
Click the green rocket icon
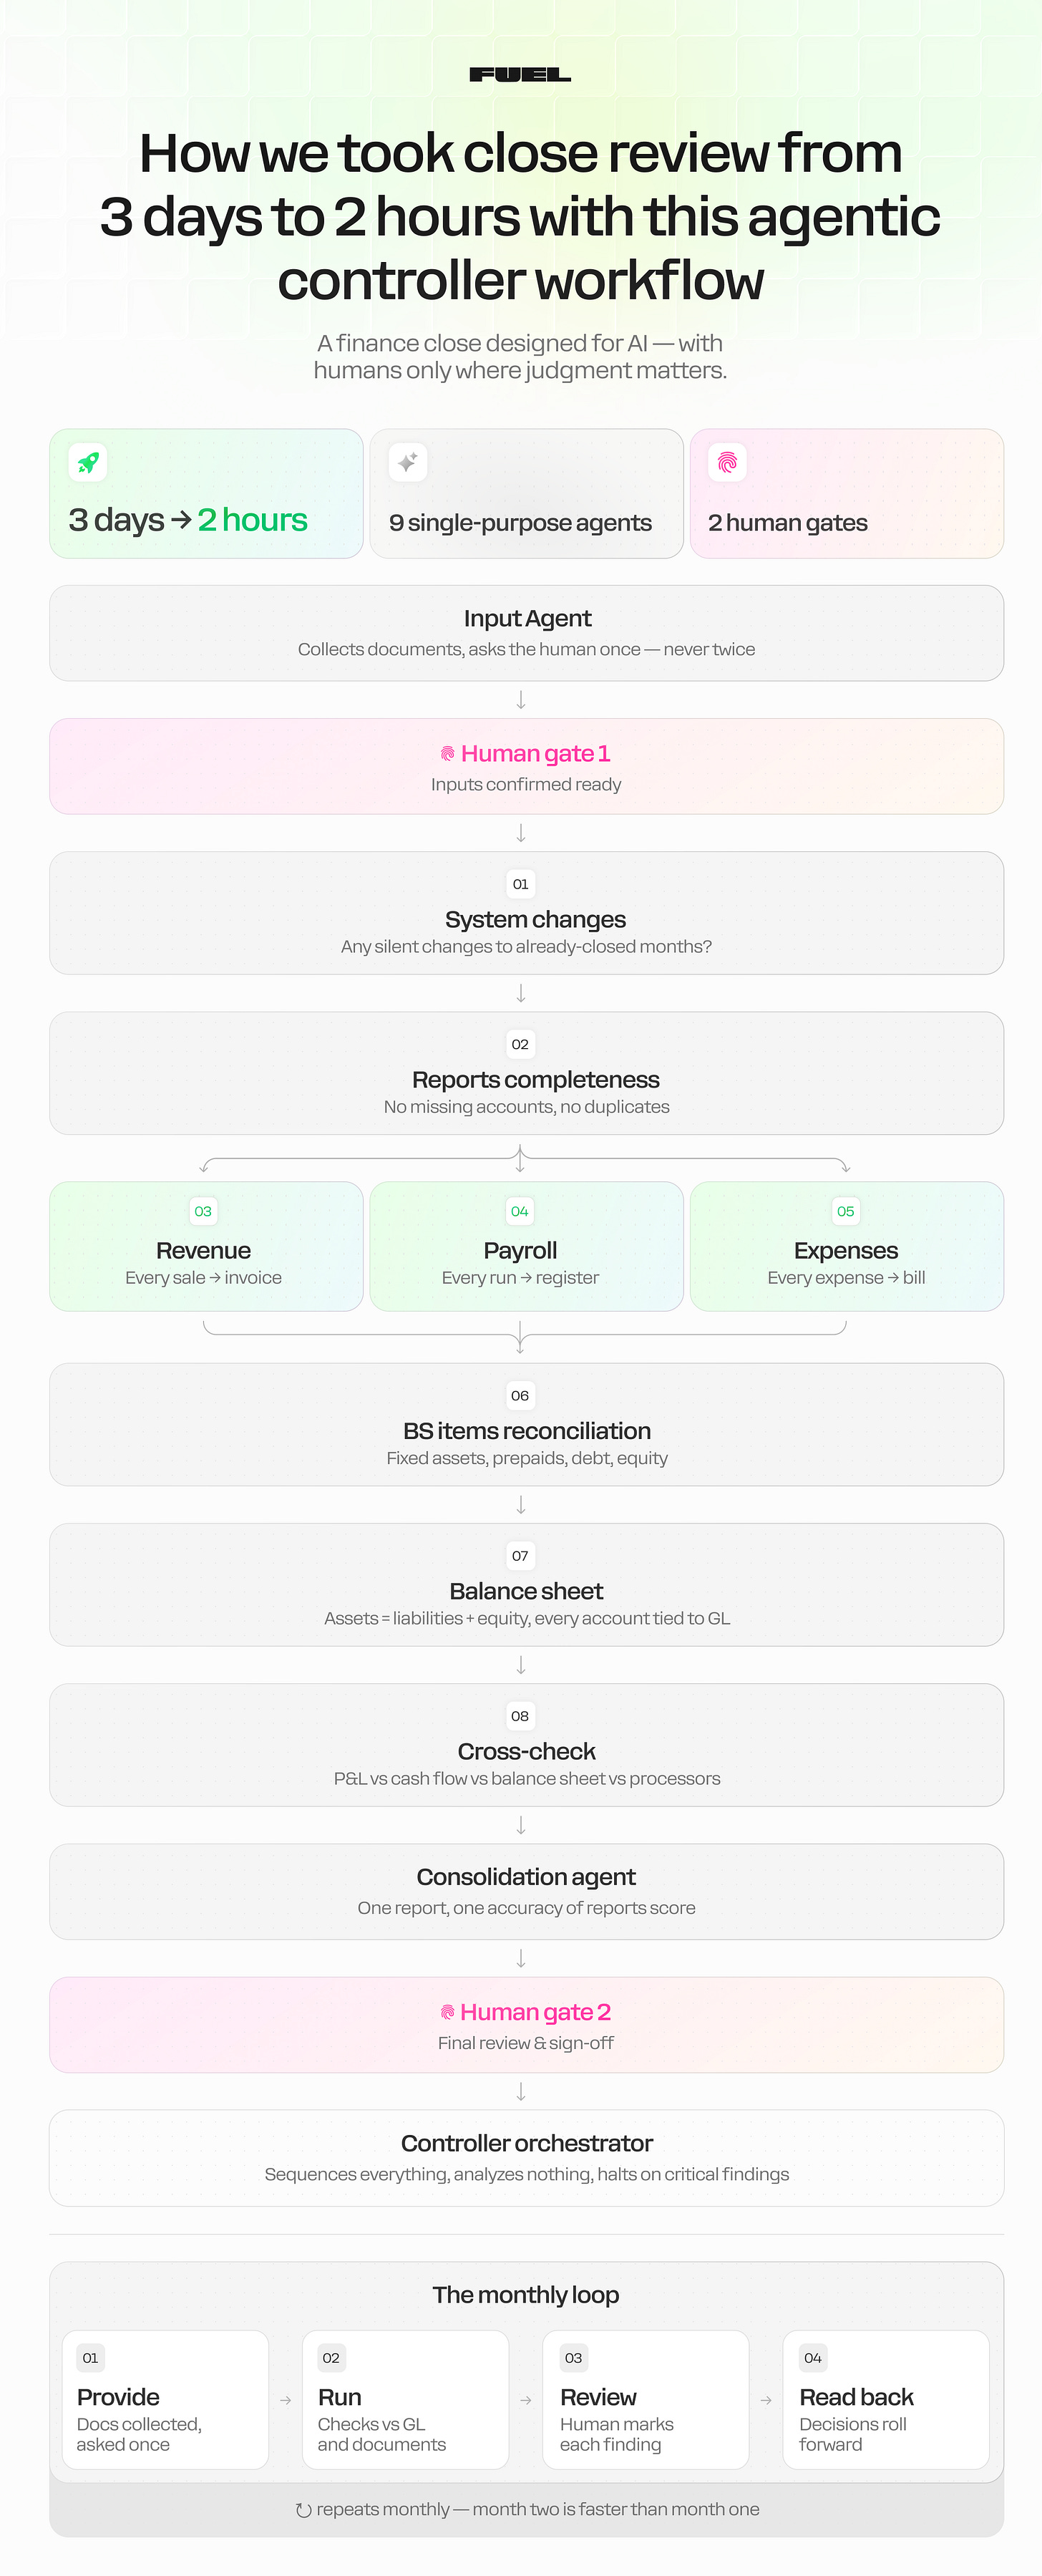(x=88, y=462)
